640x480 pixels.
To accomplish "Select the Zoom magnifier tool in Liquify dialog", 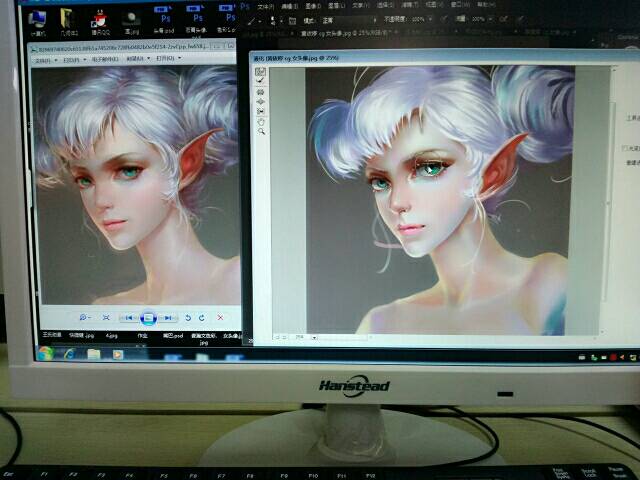I will (261, 131).
